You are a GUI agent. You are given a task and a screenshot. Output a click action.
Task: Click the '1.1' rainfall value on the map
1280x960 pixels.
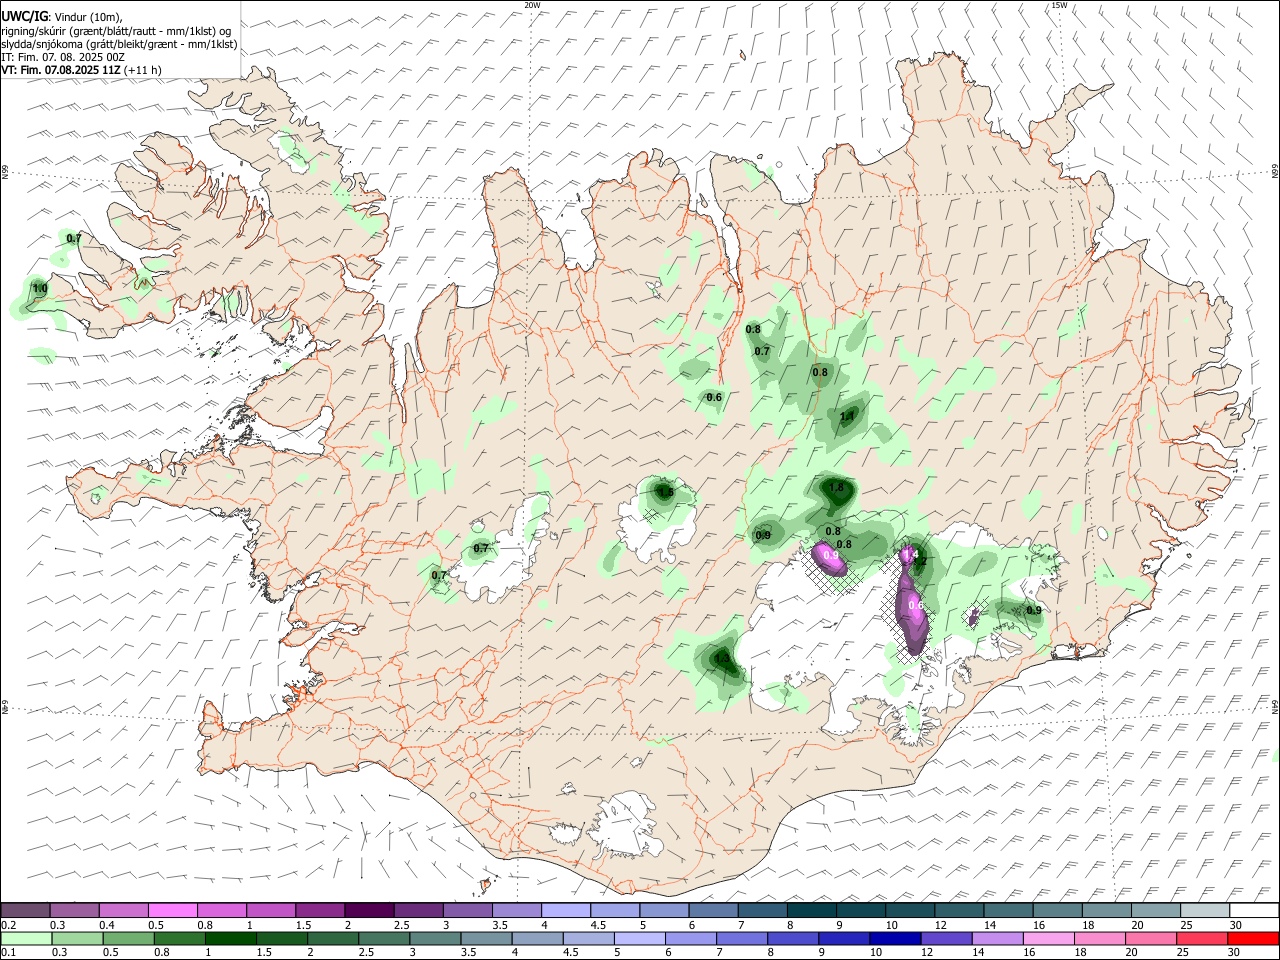(x=847, y=417)
